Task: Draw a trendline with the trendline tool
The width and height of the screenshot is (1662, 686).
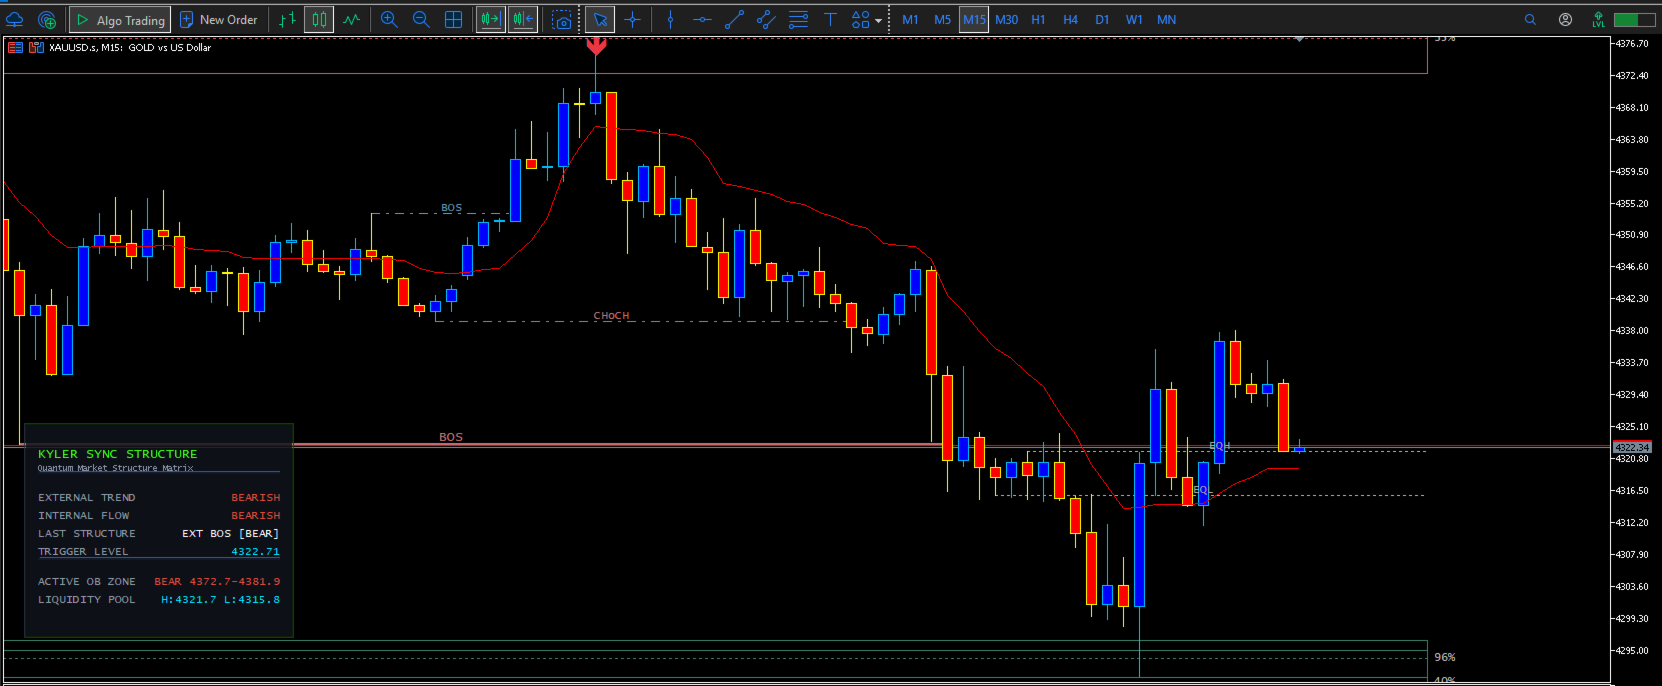Action: click(734, 19)
